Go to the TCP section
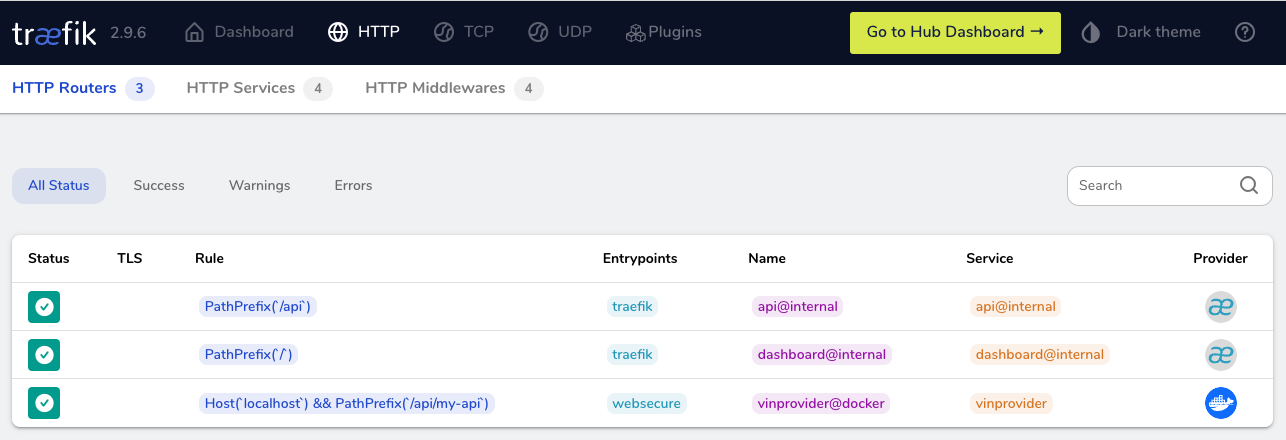Screen dimensions: 1286x440 (x=464, y=32)
